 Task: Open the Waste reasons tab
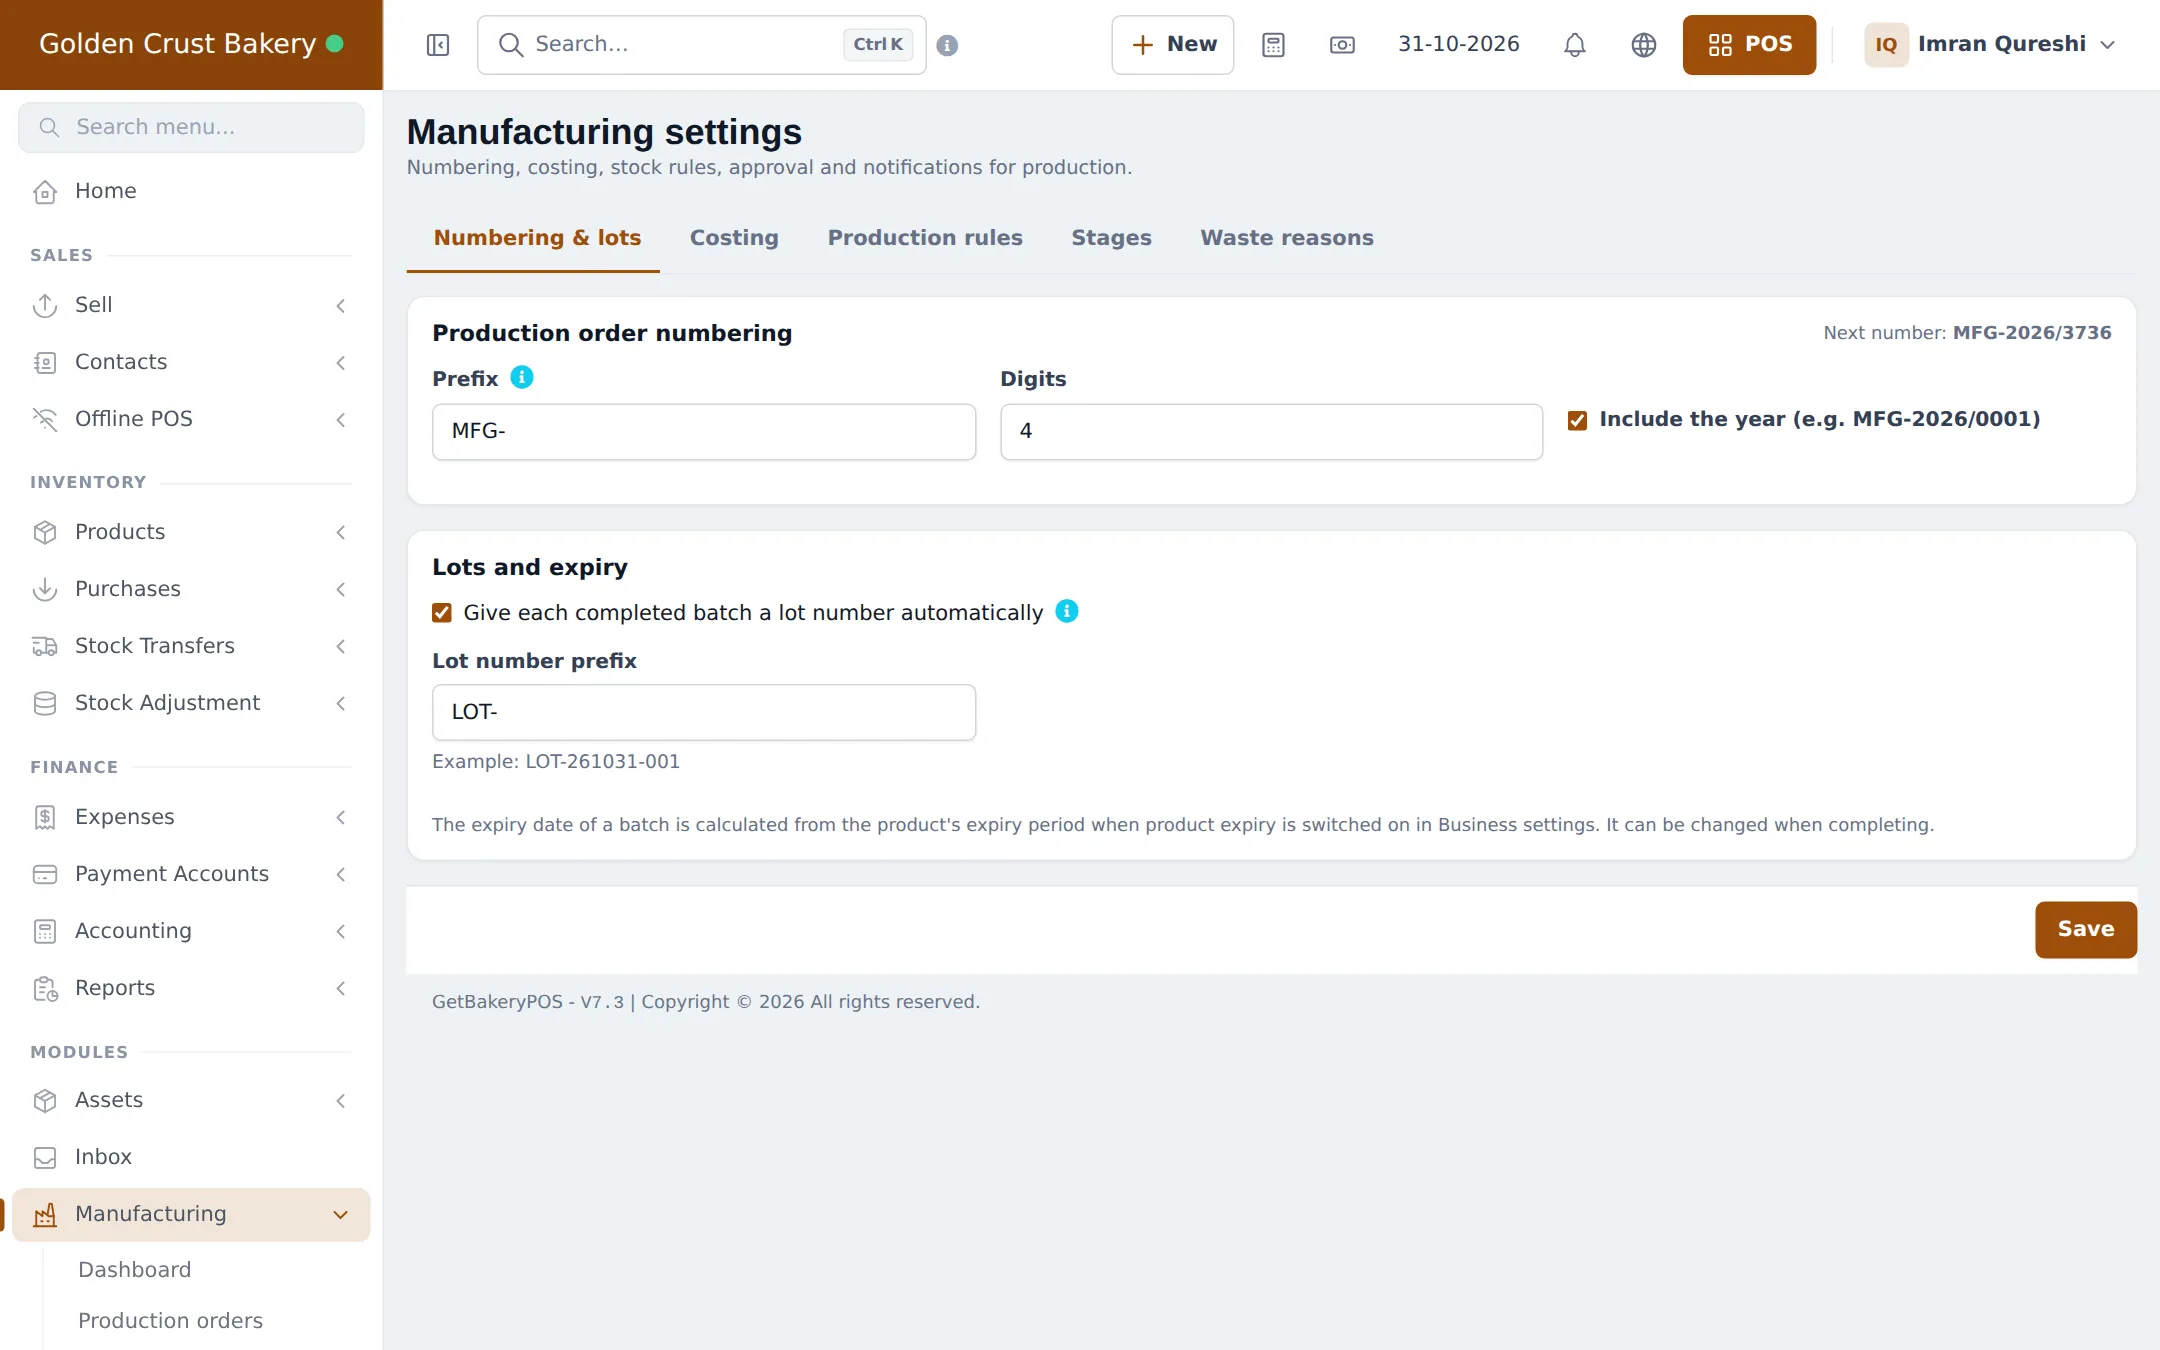click(x=1287, y=238)
